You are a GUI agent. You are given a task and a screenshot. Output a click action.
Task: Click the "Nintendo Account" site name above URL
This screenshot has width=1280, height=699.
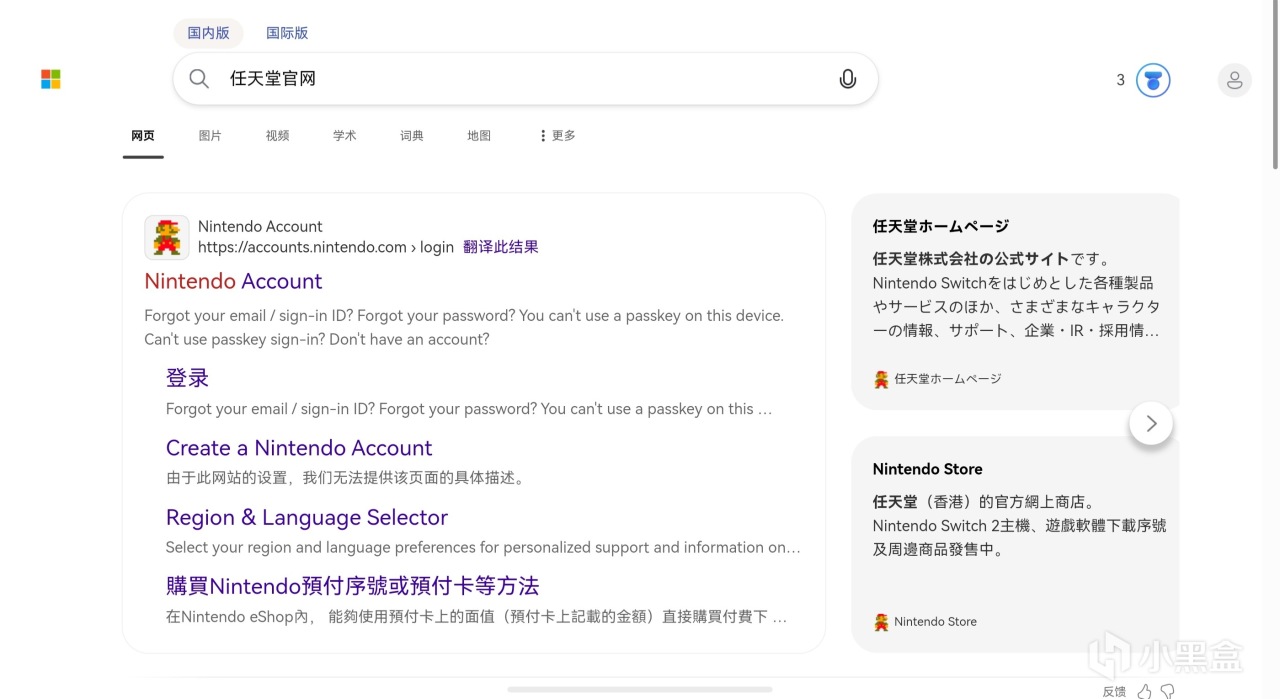(x=260, y=226)
